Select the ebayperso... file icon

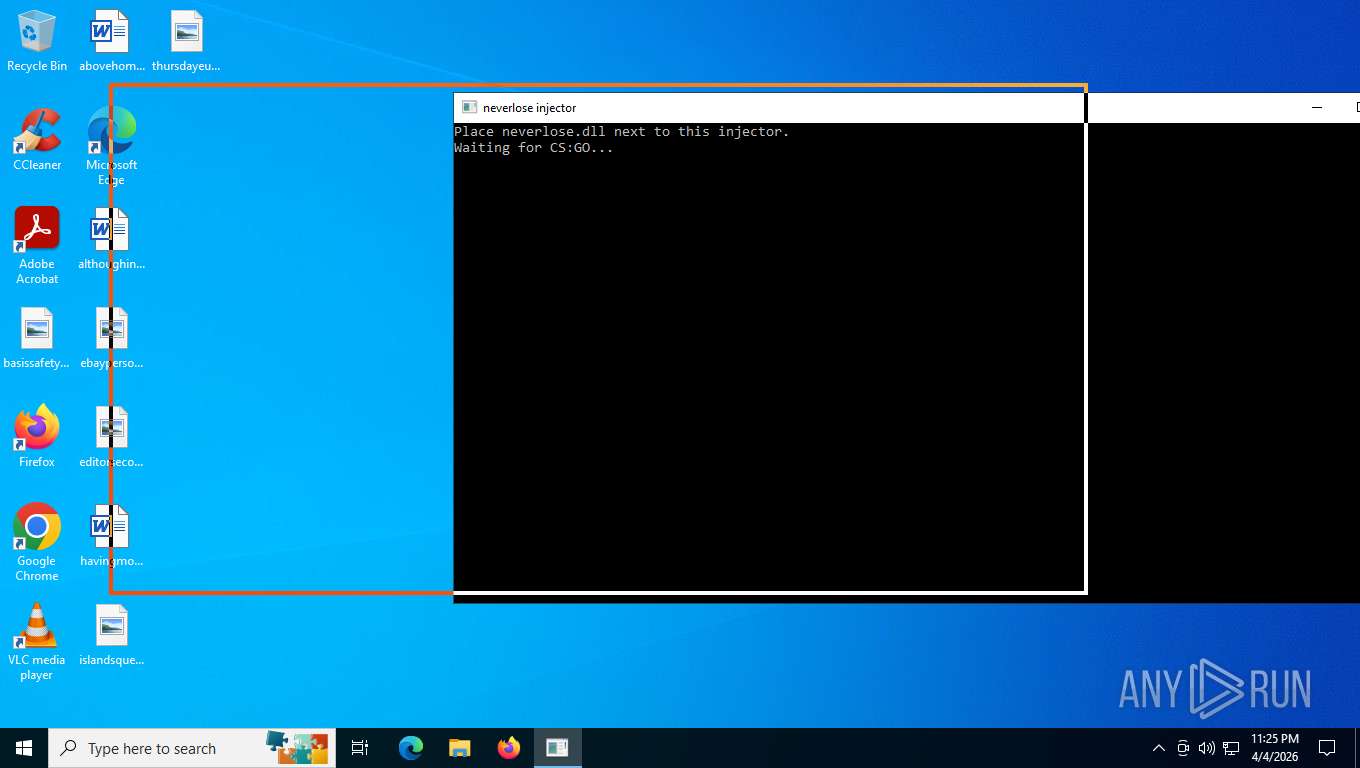coord(111,339)
